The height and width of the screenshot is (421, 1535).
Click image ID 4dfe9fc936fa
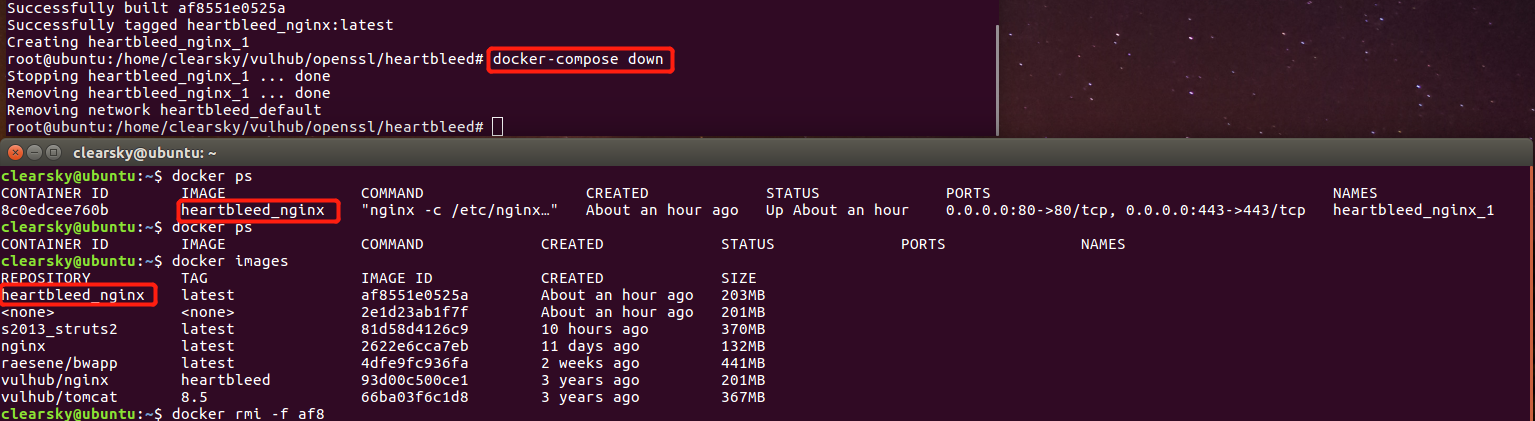(415, 363)
